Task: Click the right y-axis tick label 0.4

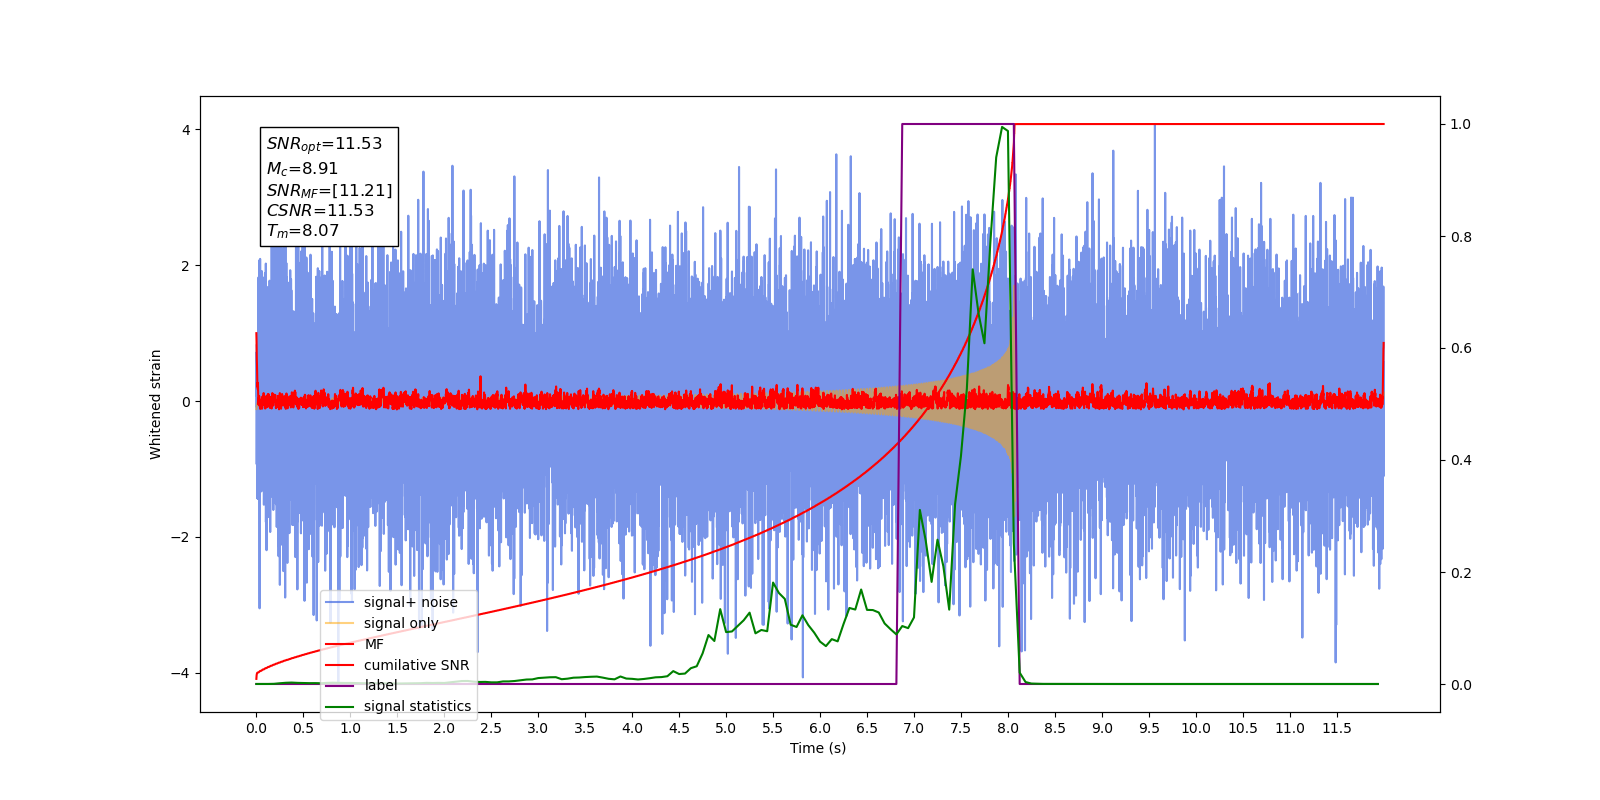Action: pyautogui.click(x=1461, y=461)
